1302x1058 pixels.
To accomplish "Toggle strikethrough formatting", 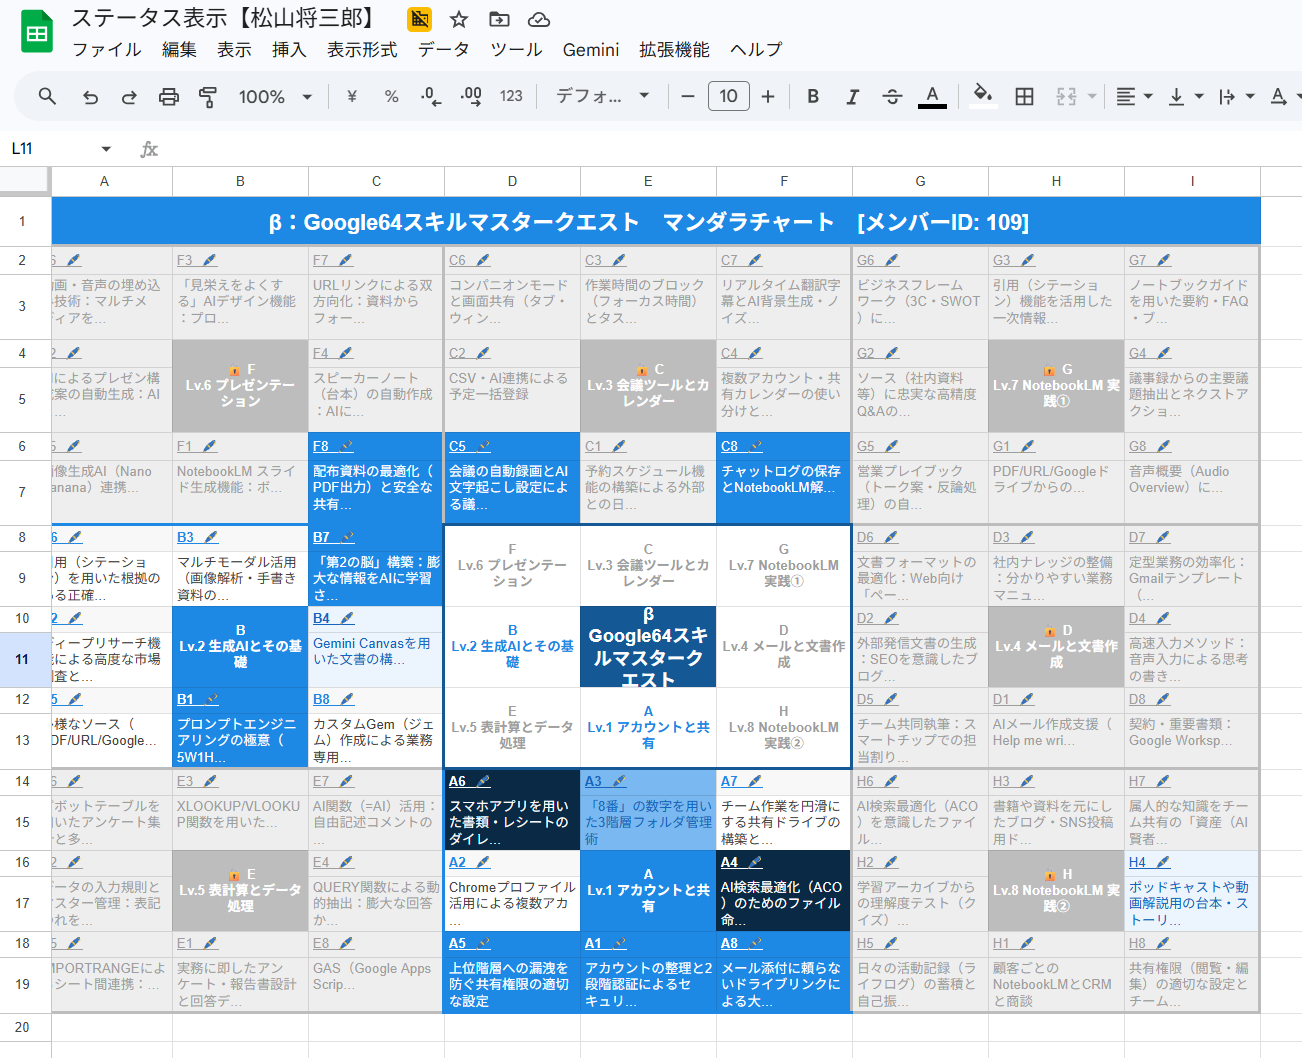I will [892, 96].
